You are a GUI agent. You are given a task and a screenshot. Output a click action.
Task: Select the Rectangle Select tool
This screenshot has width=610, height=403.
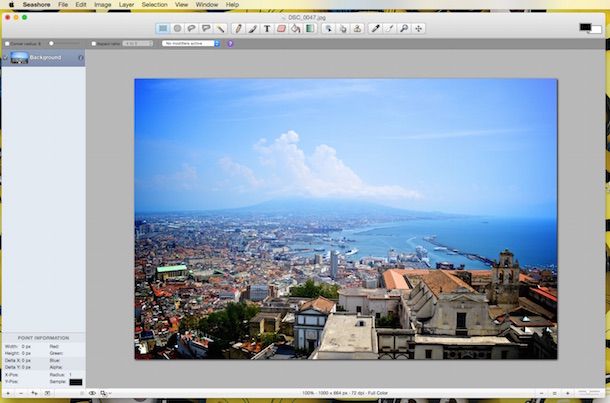(x=163, y=28)
